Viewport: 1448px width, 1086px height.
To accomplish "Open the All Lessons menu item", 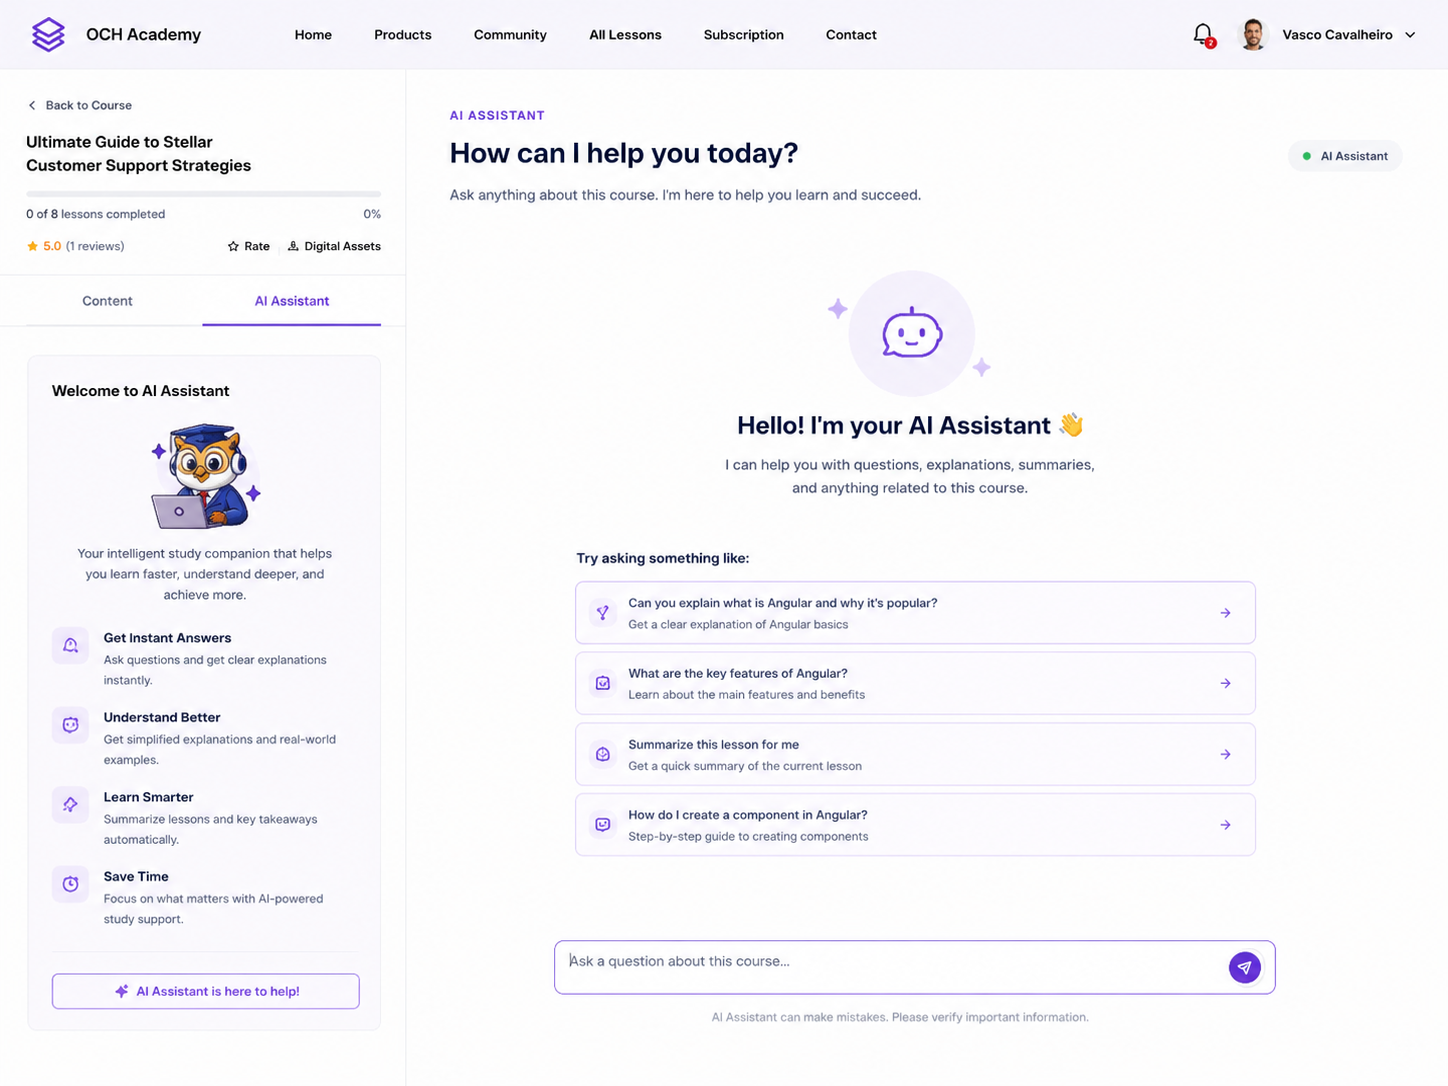I will click(625, 35).
